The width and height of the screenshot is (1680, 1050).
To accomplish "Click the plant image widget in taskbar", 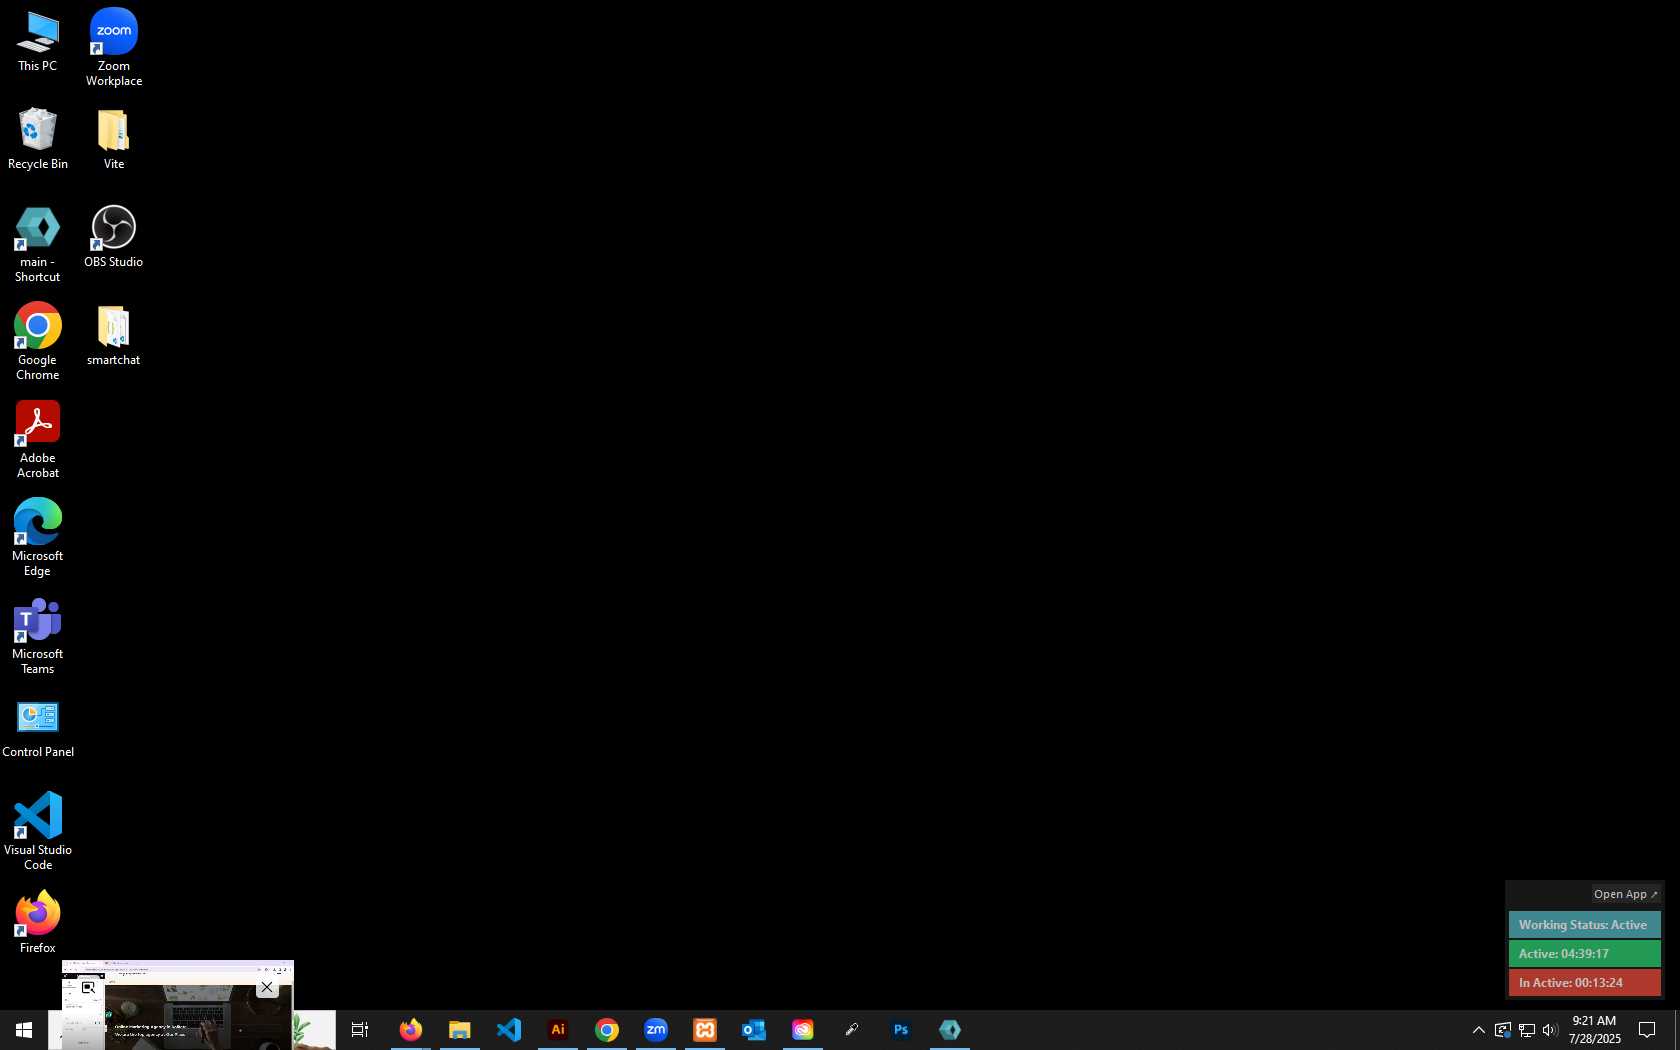I will pyautogui.click(x=314, y=1030).
